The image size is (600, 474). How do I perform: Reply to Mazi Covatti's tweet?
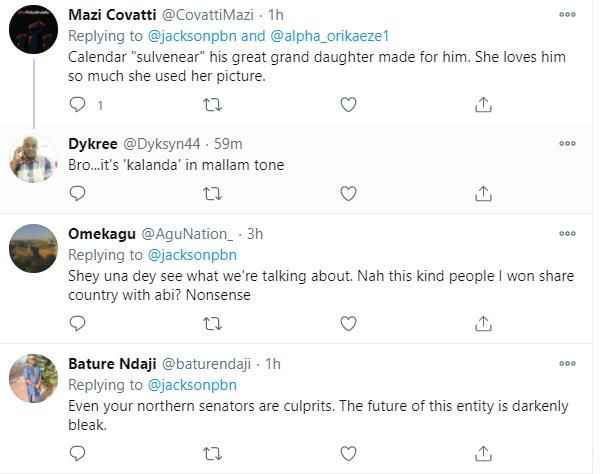point(78,104)
